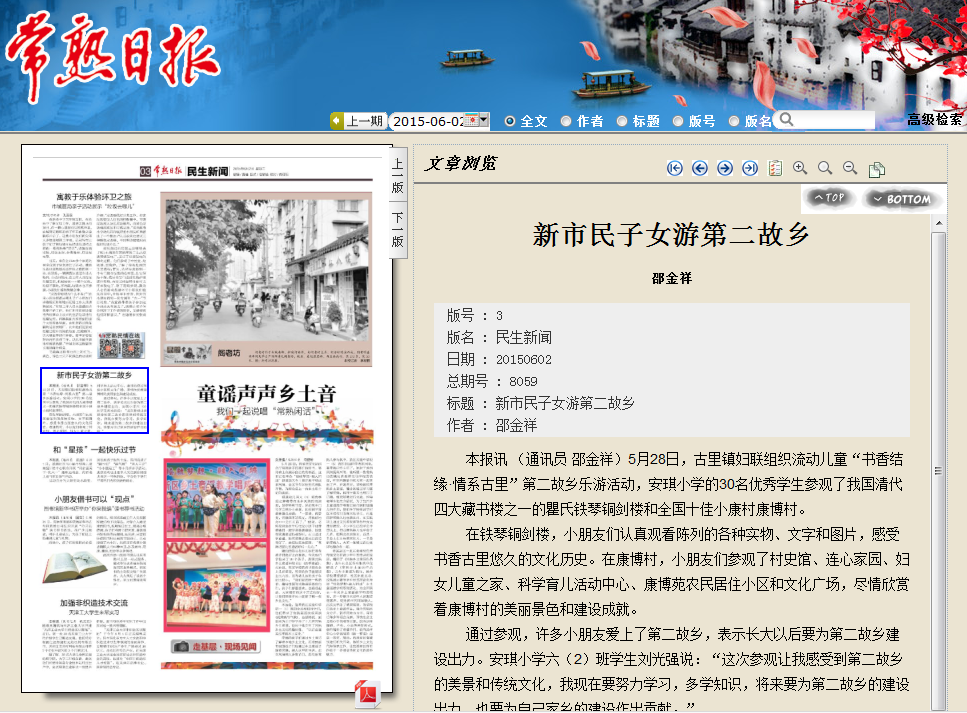Click the 民生新闻 page header on preview
Screen dimensions: 967x713
pyautogui.click(x=207, y=171)
